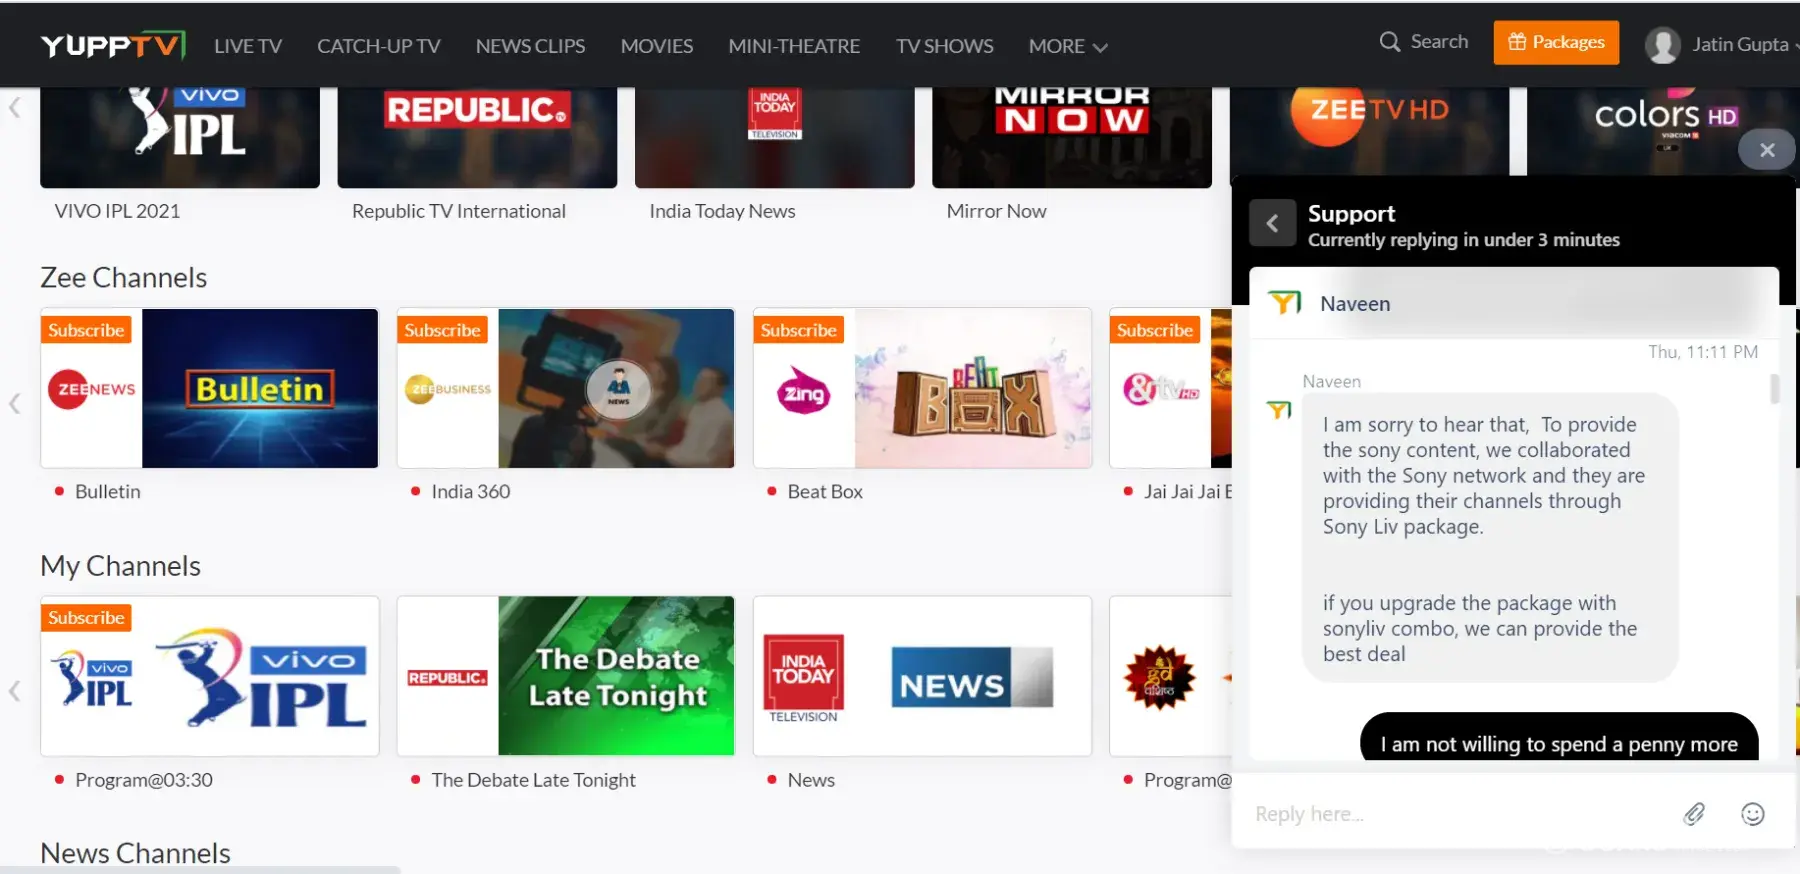Click the chat conversation scrollbar

1775,389
